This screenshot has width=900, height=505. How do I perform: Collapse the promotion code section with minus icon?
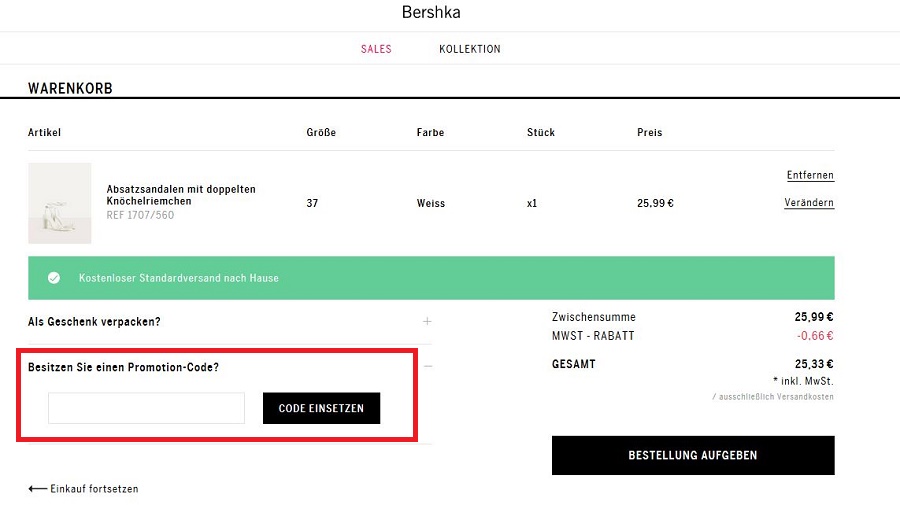pos(428,366)
